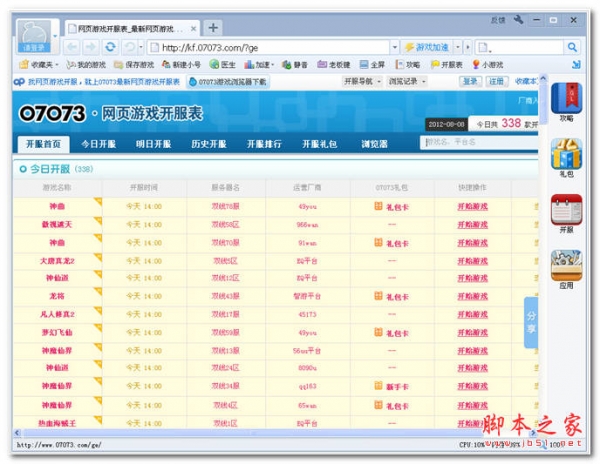Select the 浏览器 nav tab
600x464 pixels.
[374, 144]
